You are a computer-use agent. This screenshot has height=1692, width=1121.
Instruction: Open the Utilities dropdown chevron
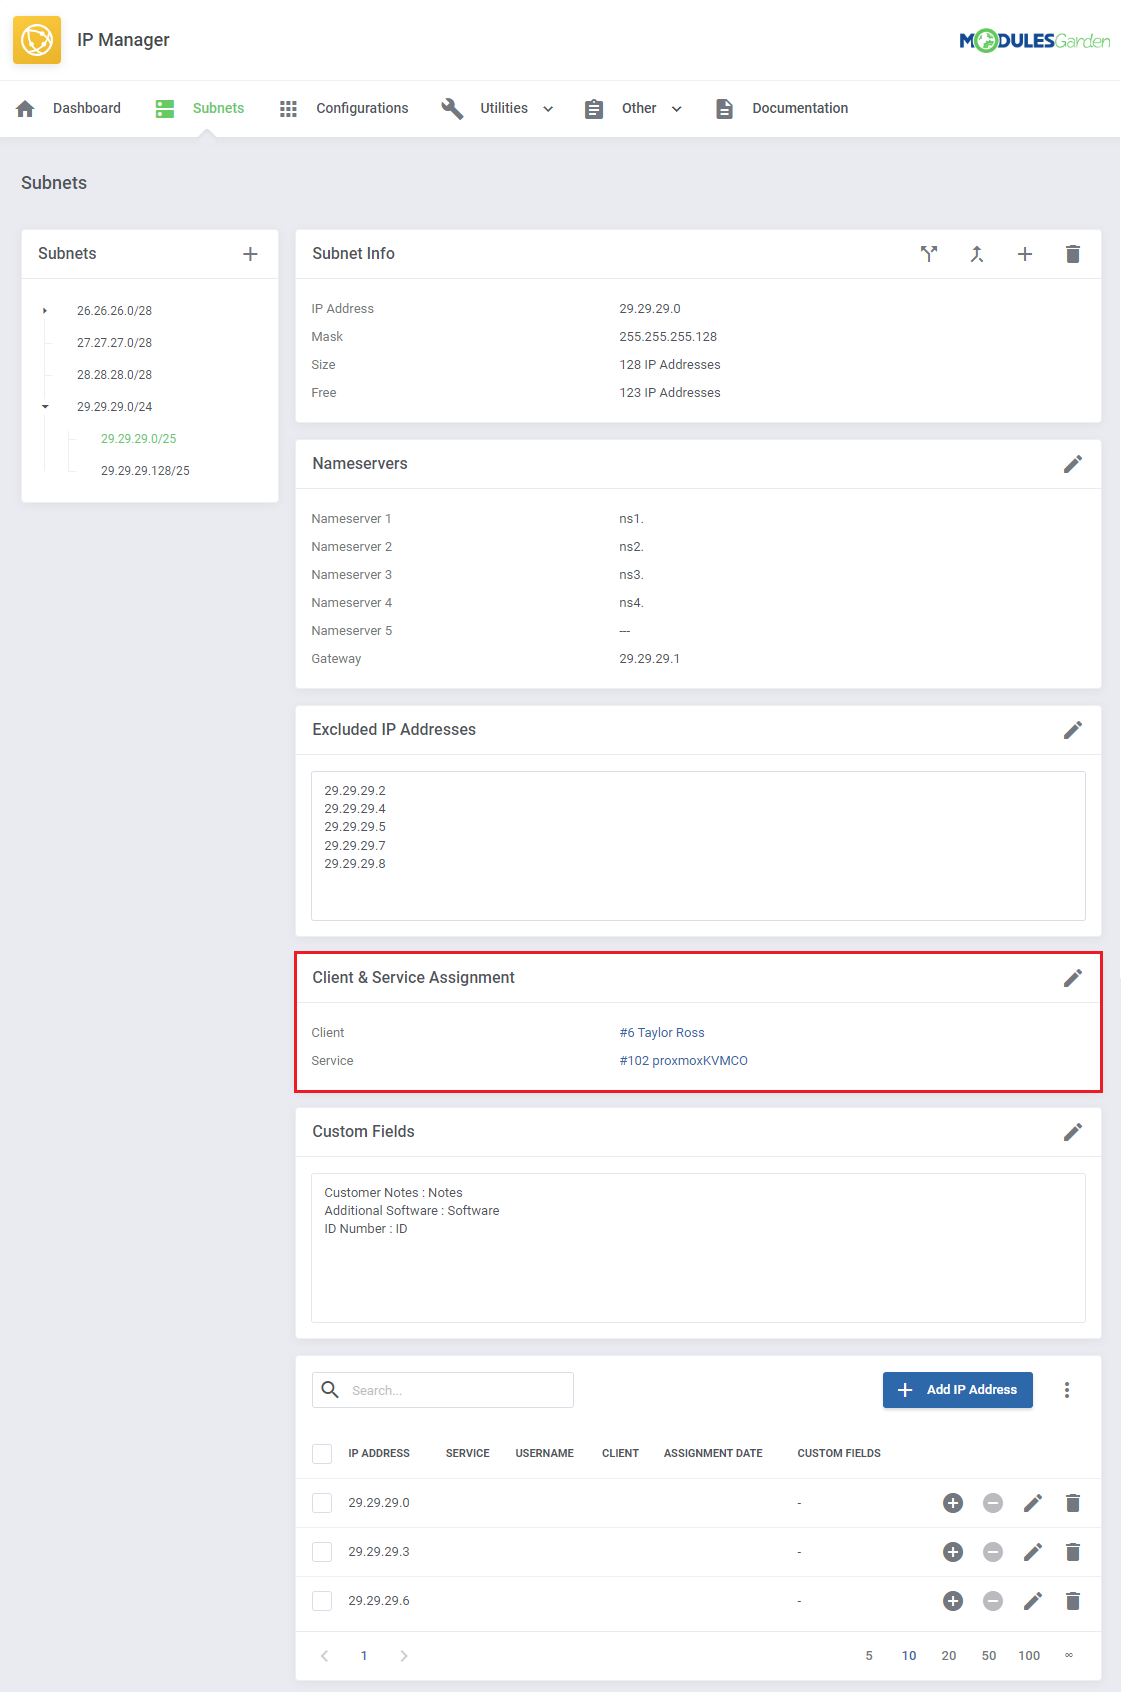(548, 109)
